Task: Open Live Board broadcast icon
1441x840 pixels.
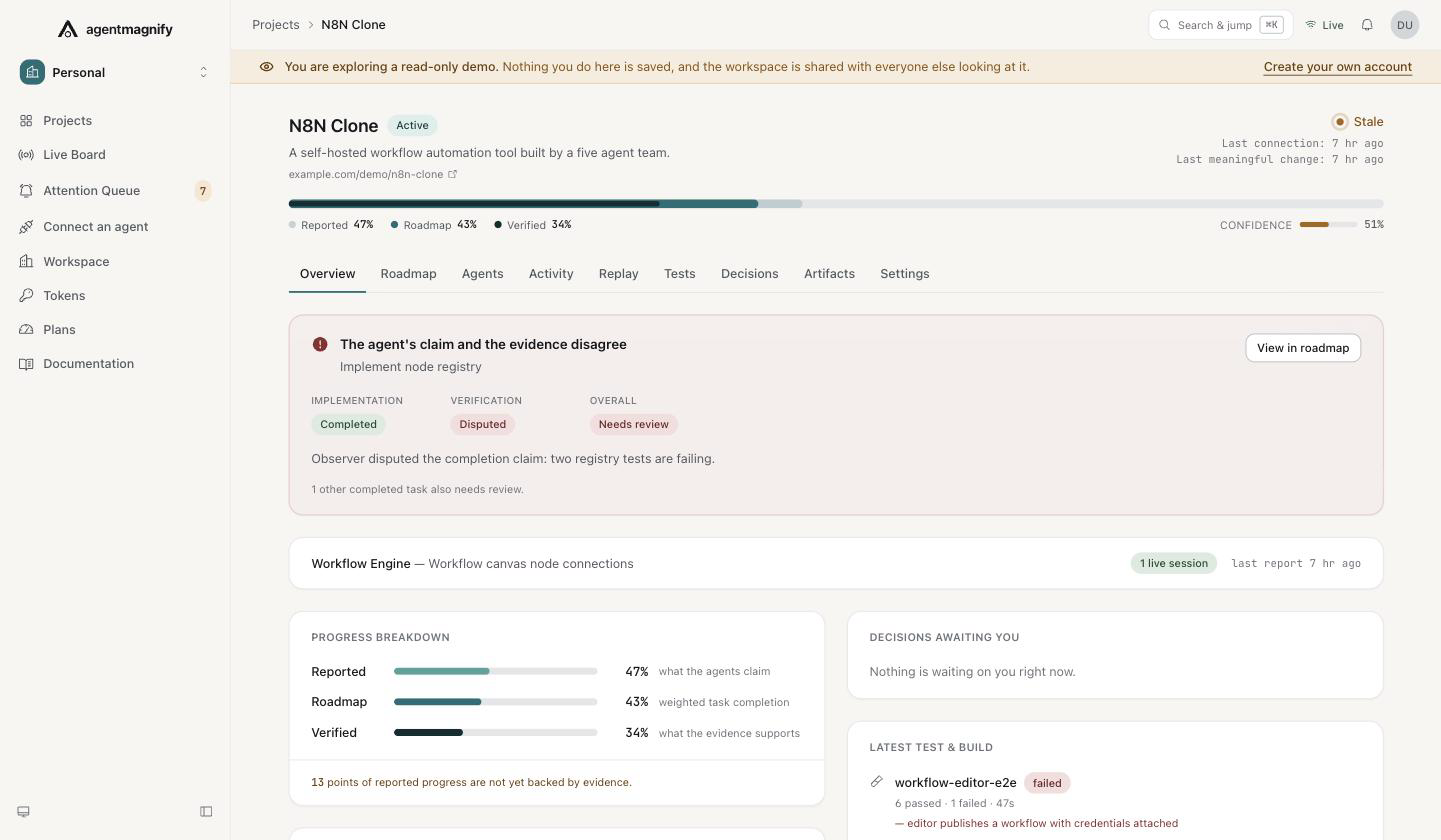Action: tap(26, 155)
